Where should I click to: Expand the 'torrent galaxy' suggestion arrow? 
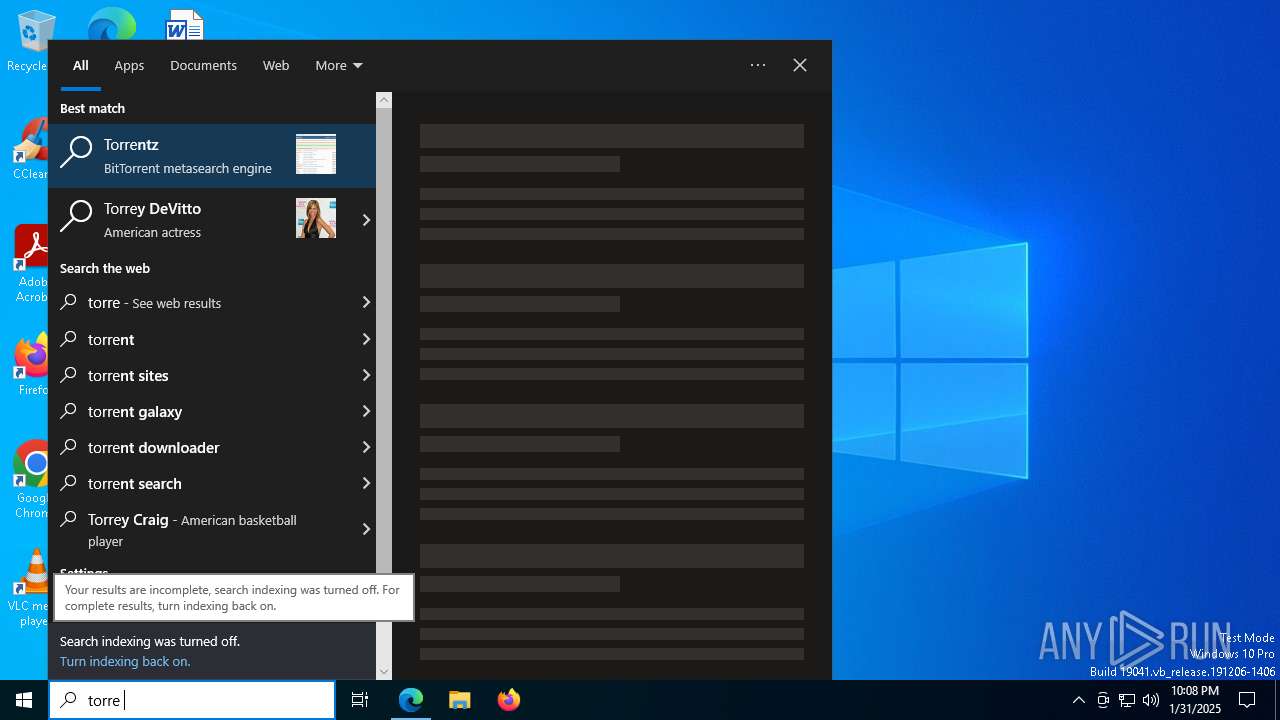366,411
